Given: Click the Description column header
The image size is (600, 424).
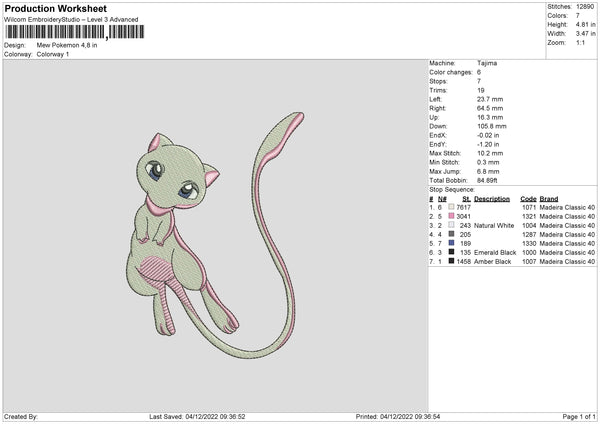Looking at the screenshot, I should (x=492, y=199).
